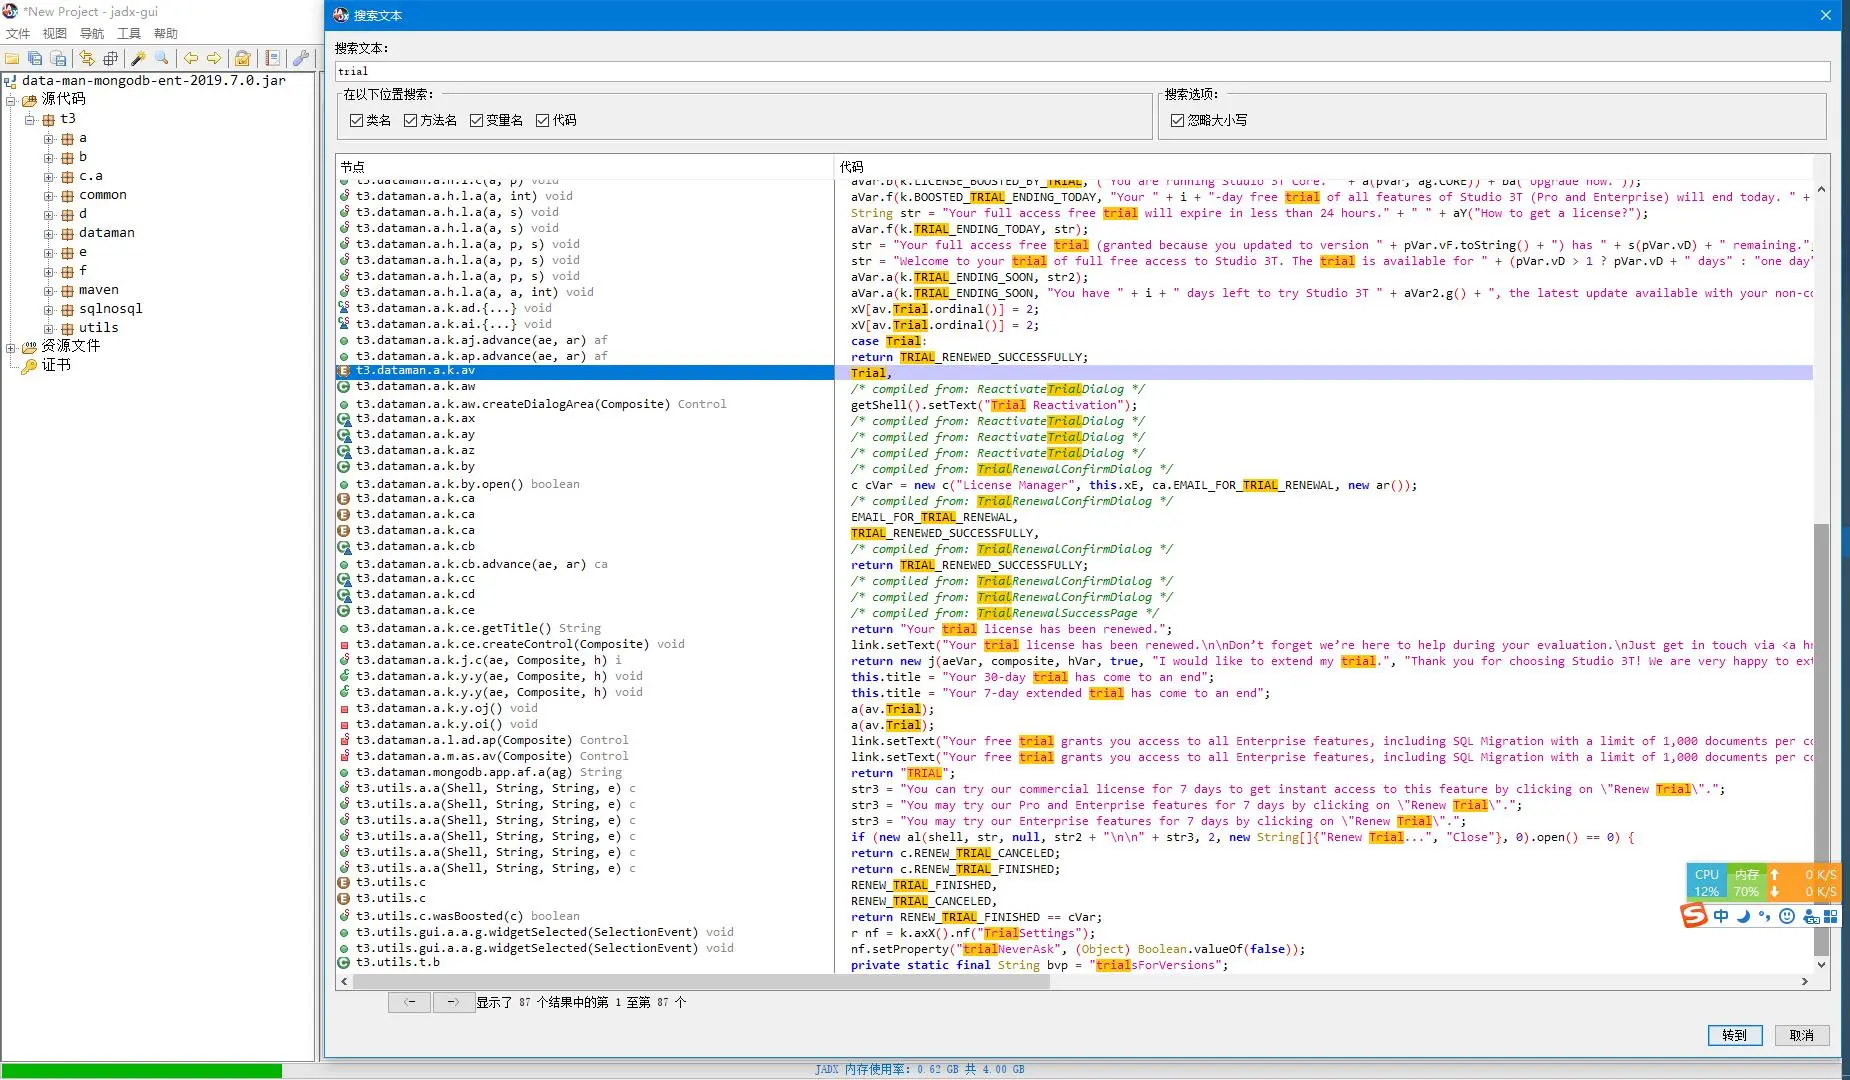Toggle the Sync with editor arrows icon
The image size is (1850, 1080).
click(87, 58)
